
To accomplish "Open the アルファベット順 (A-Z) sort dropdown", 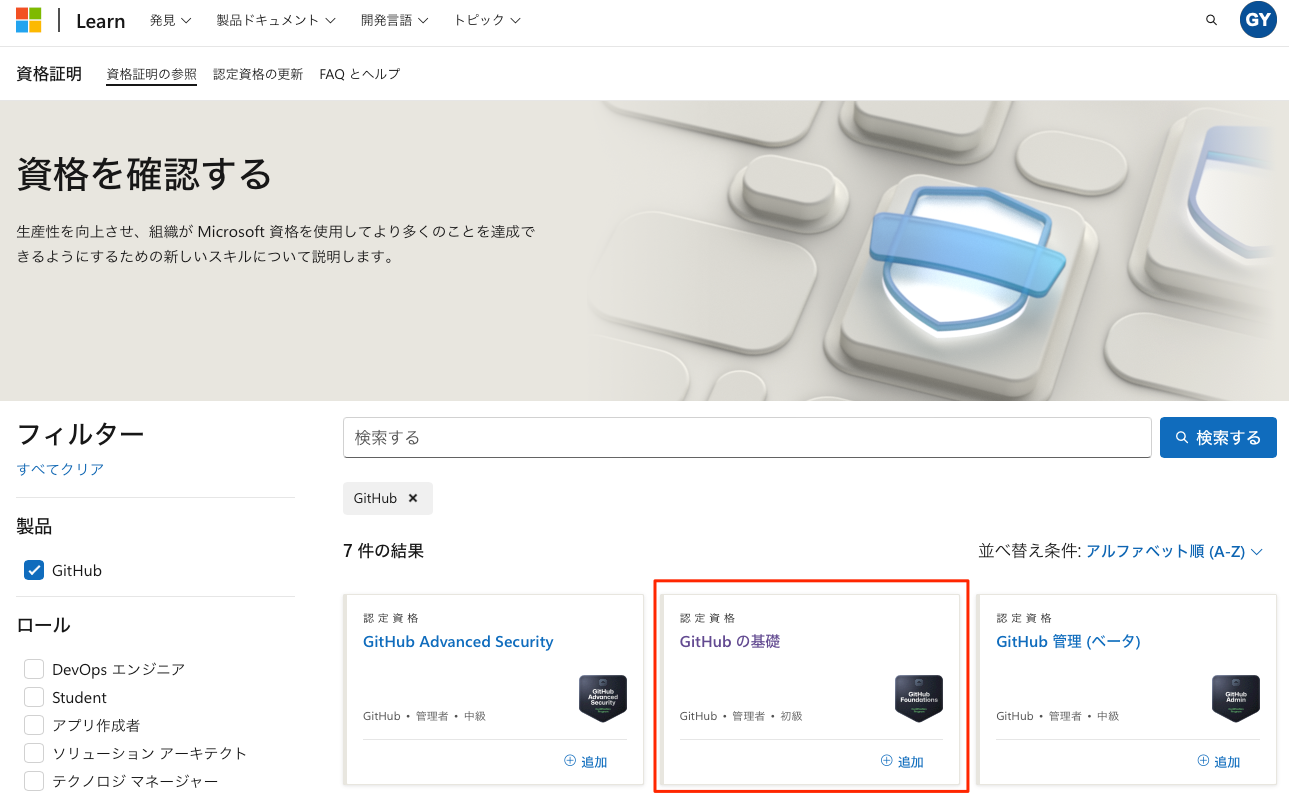I will point(1175,551).
